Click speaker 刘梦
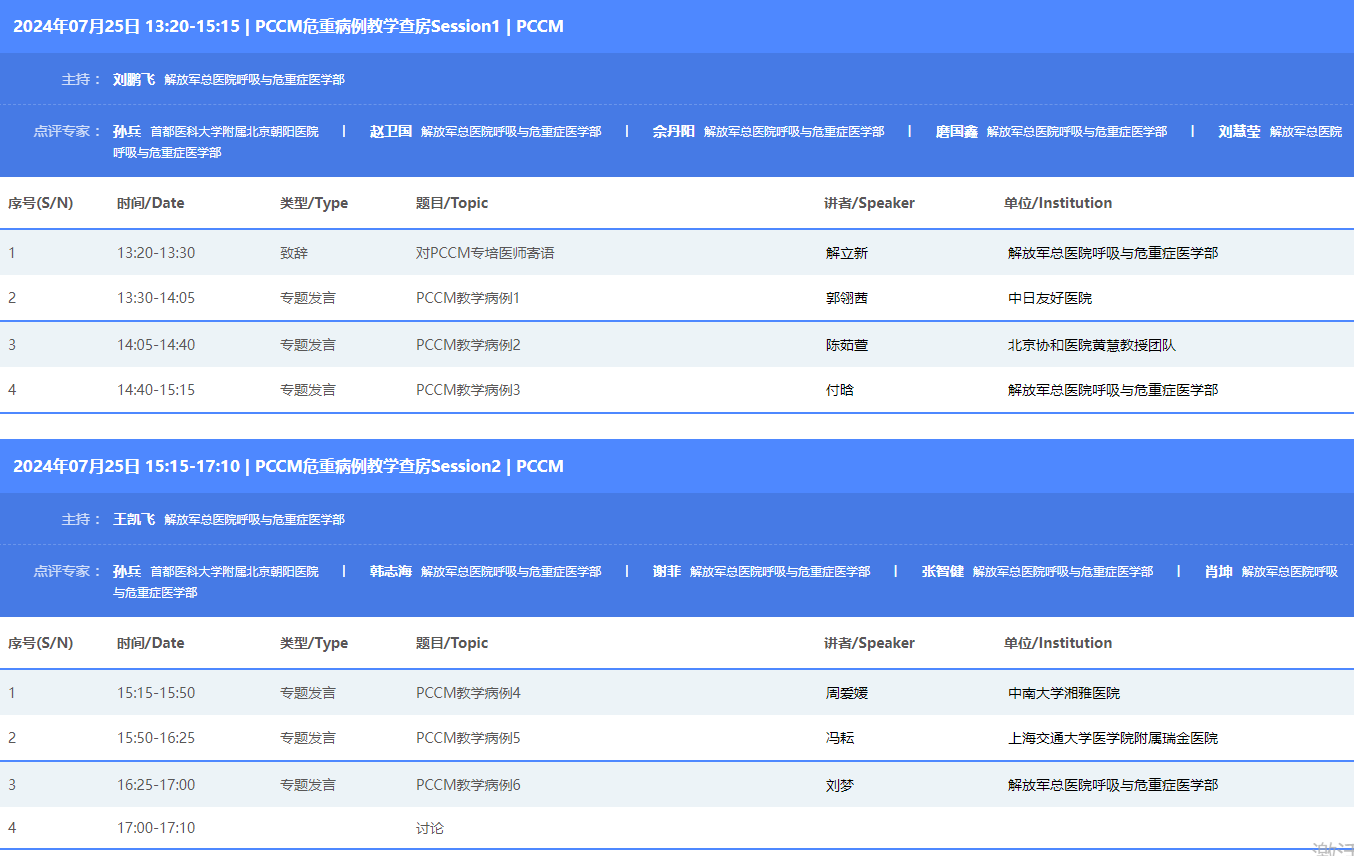Screen dimensions: 1354x856 (x=840, y=785)
